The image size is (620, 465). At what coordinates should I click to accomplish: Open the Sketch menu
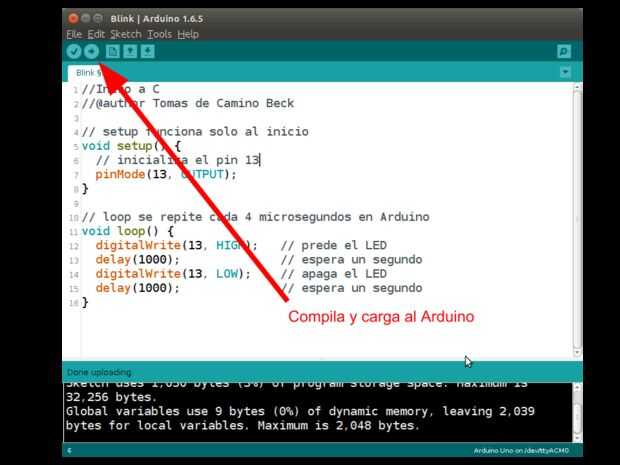[126, 34]
